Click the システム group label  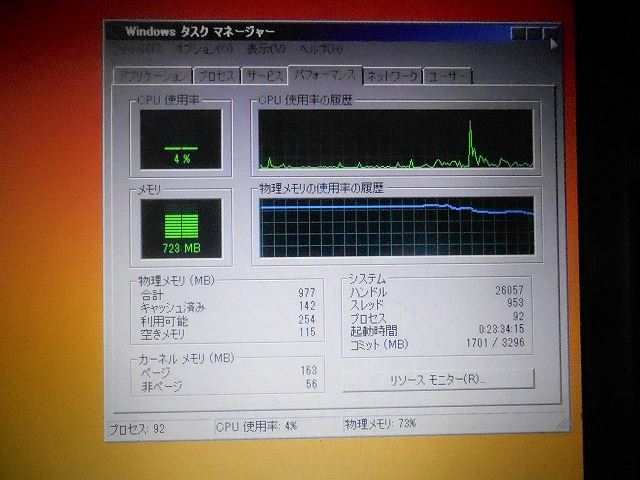[x=367, y=279]
